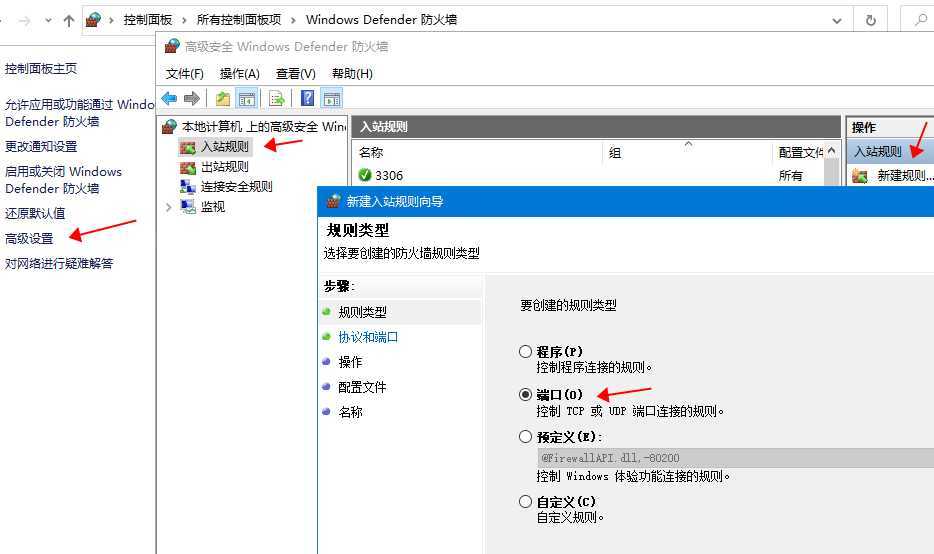Image resolution: width=934 pixels, height=554 pixels.
Task: Click the Explorer up-directory arrow
Action: pos(69,21)
